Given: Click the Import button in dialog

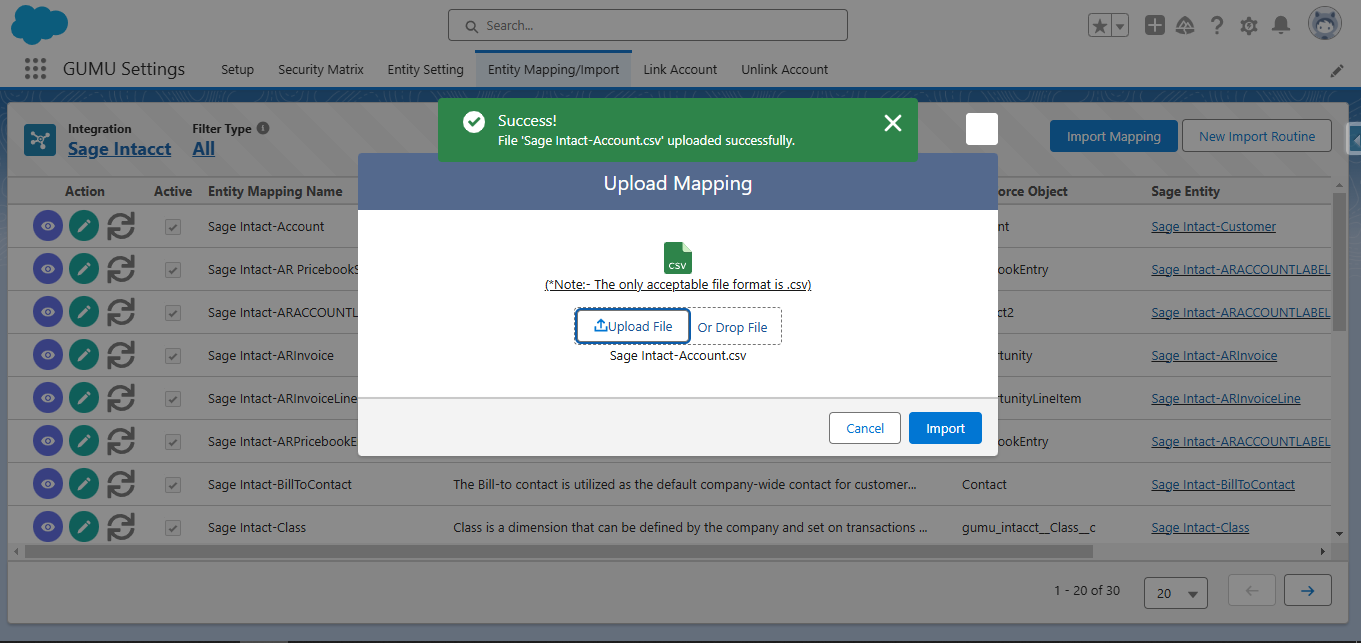Looking at the screenshot, I should tap(944, 428).
